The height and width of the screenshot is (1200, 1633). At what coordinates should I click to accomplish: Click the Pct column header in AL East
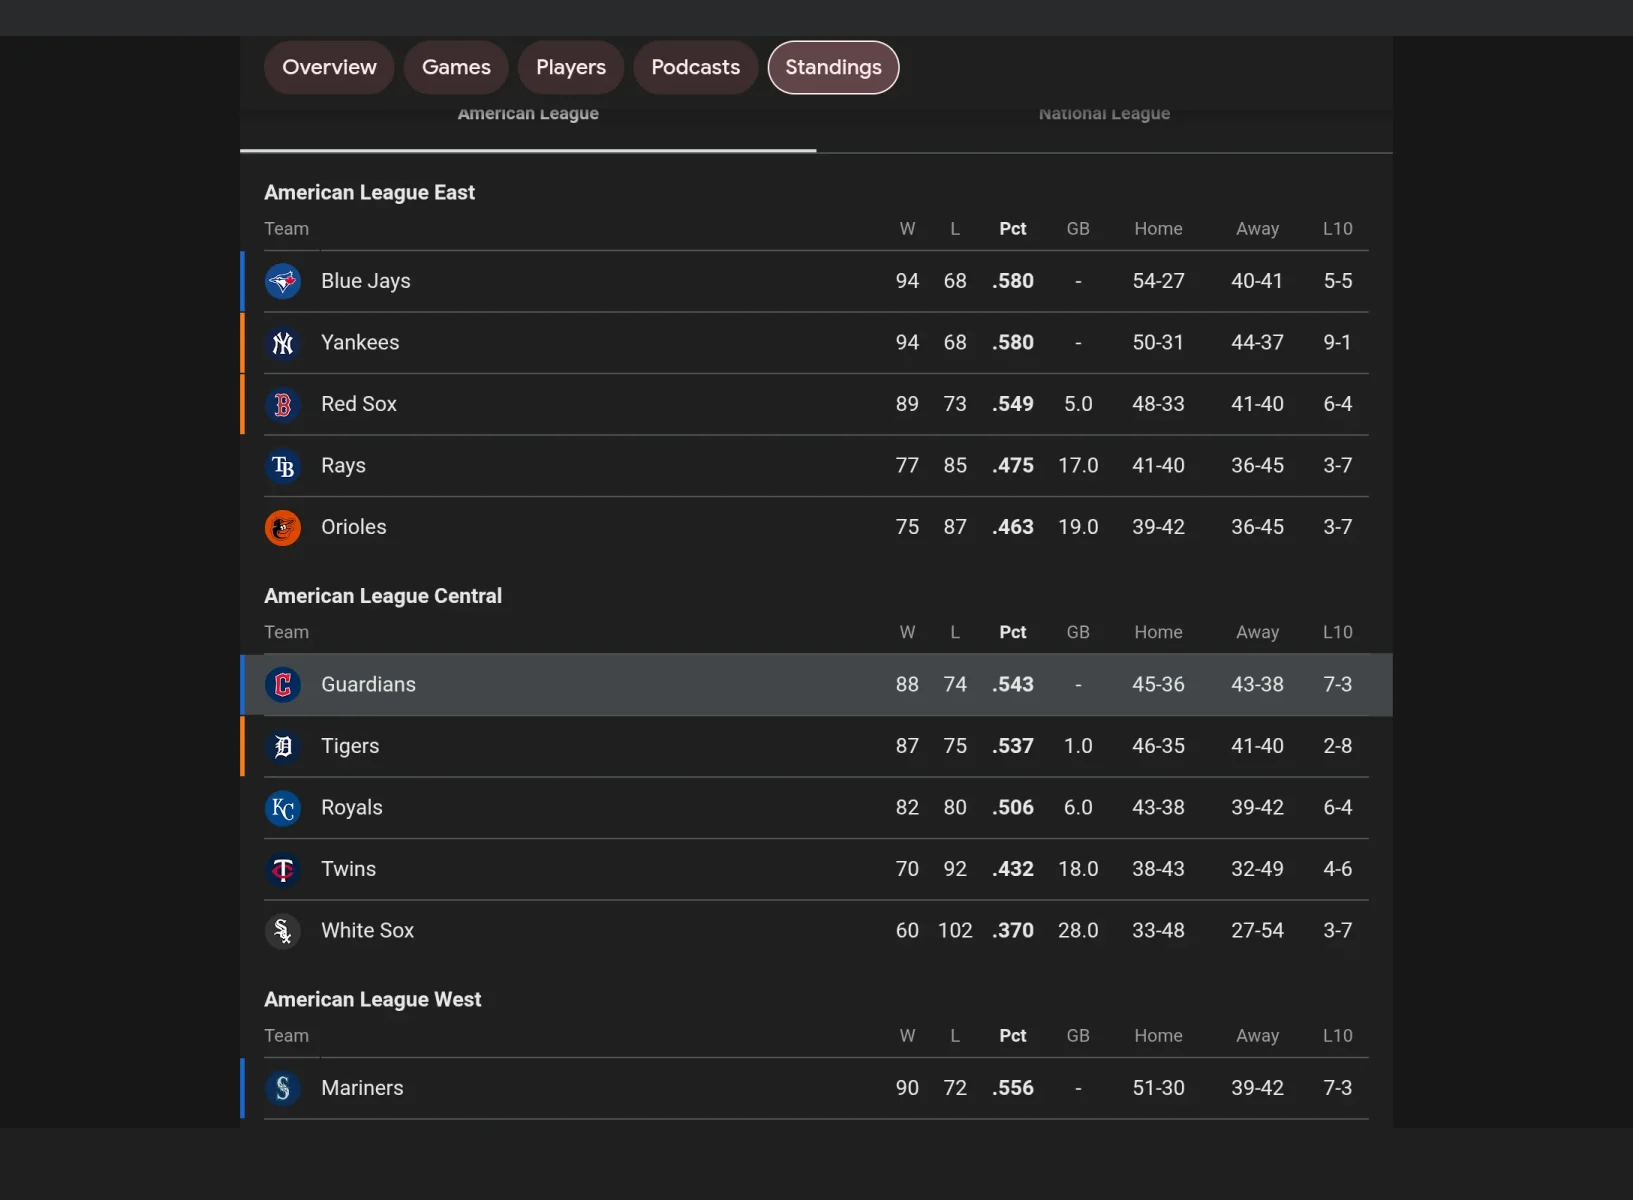coord(1012,229)
